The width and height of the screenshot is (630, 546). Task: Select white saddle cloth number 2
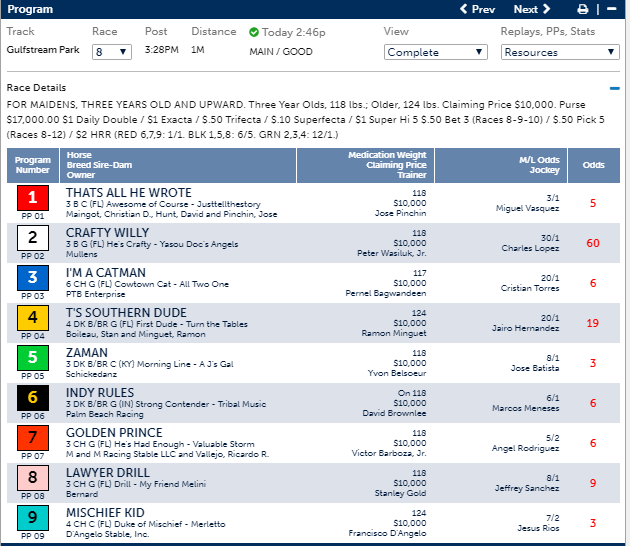32,238
